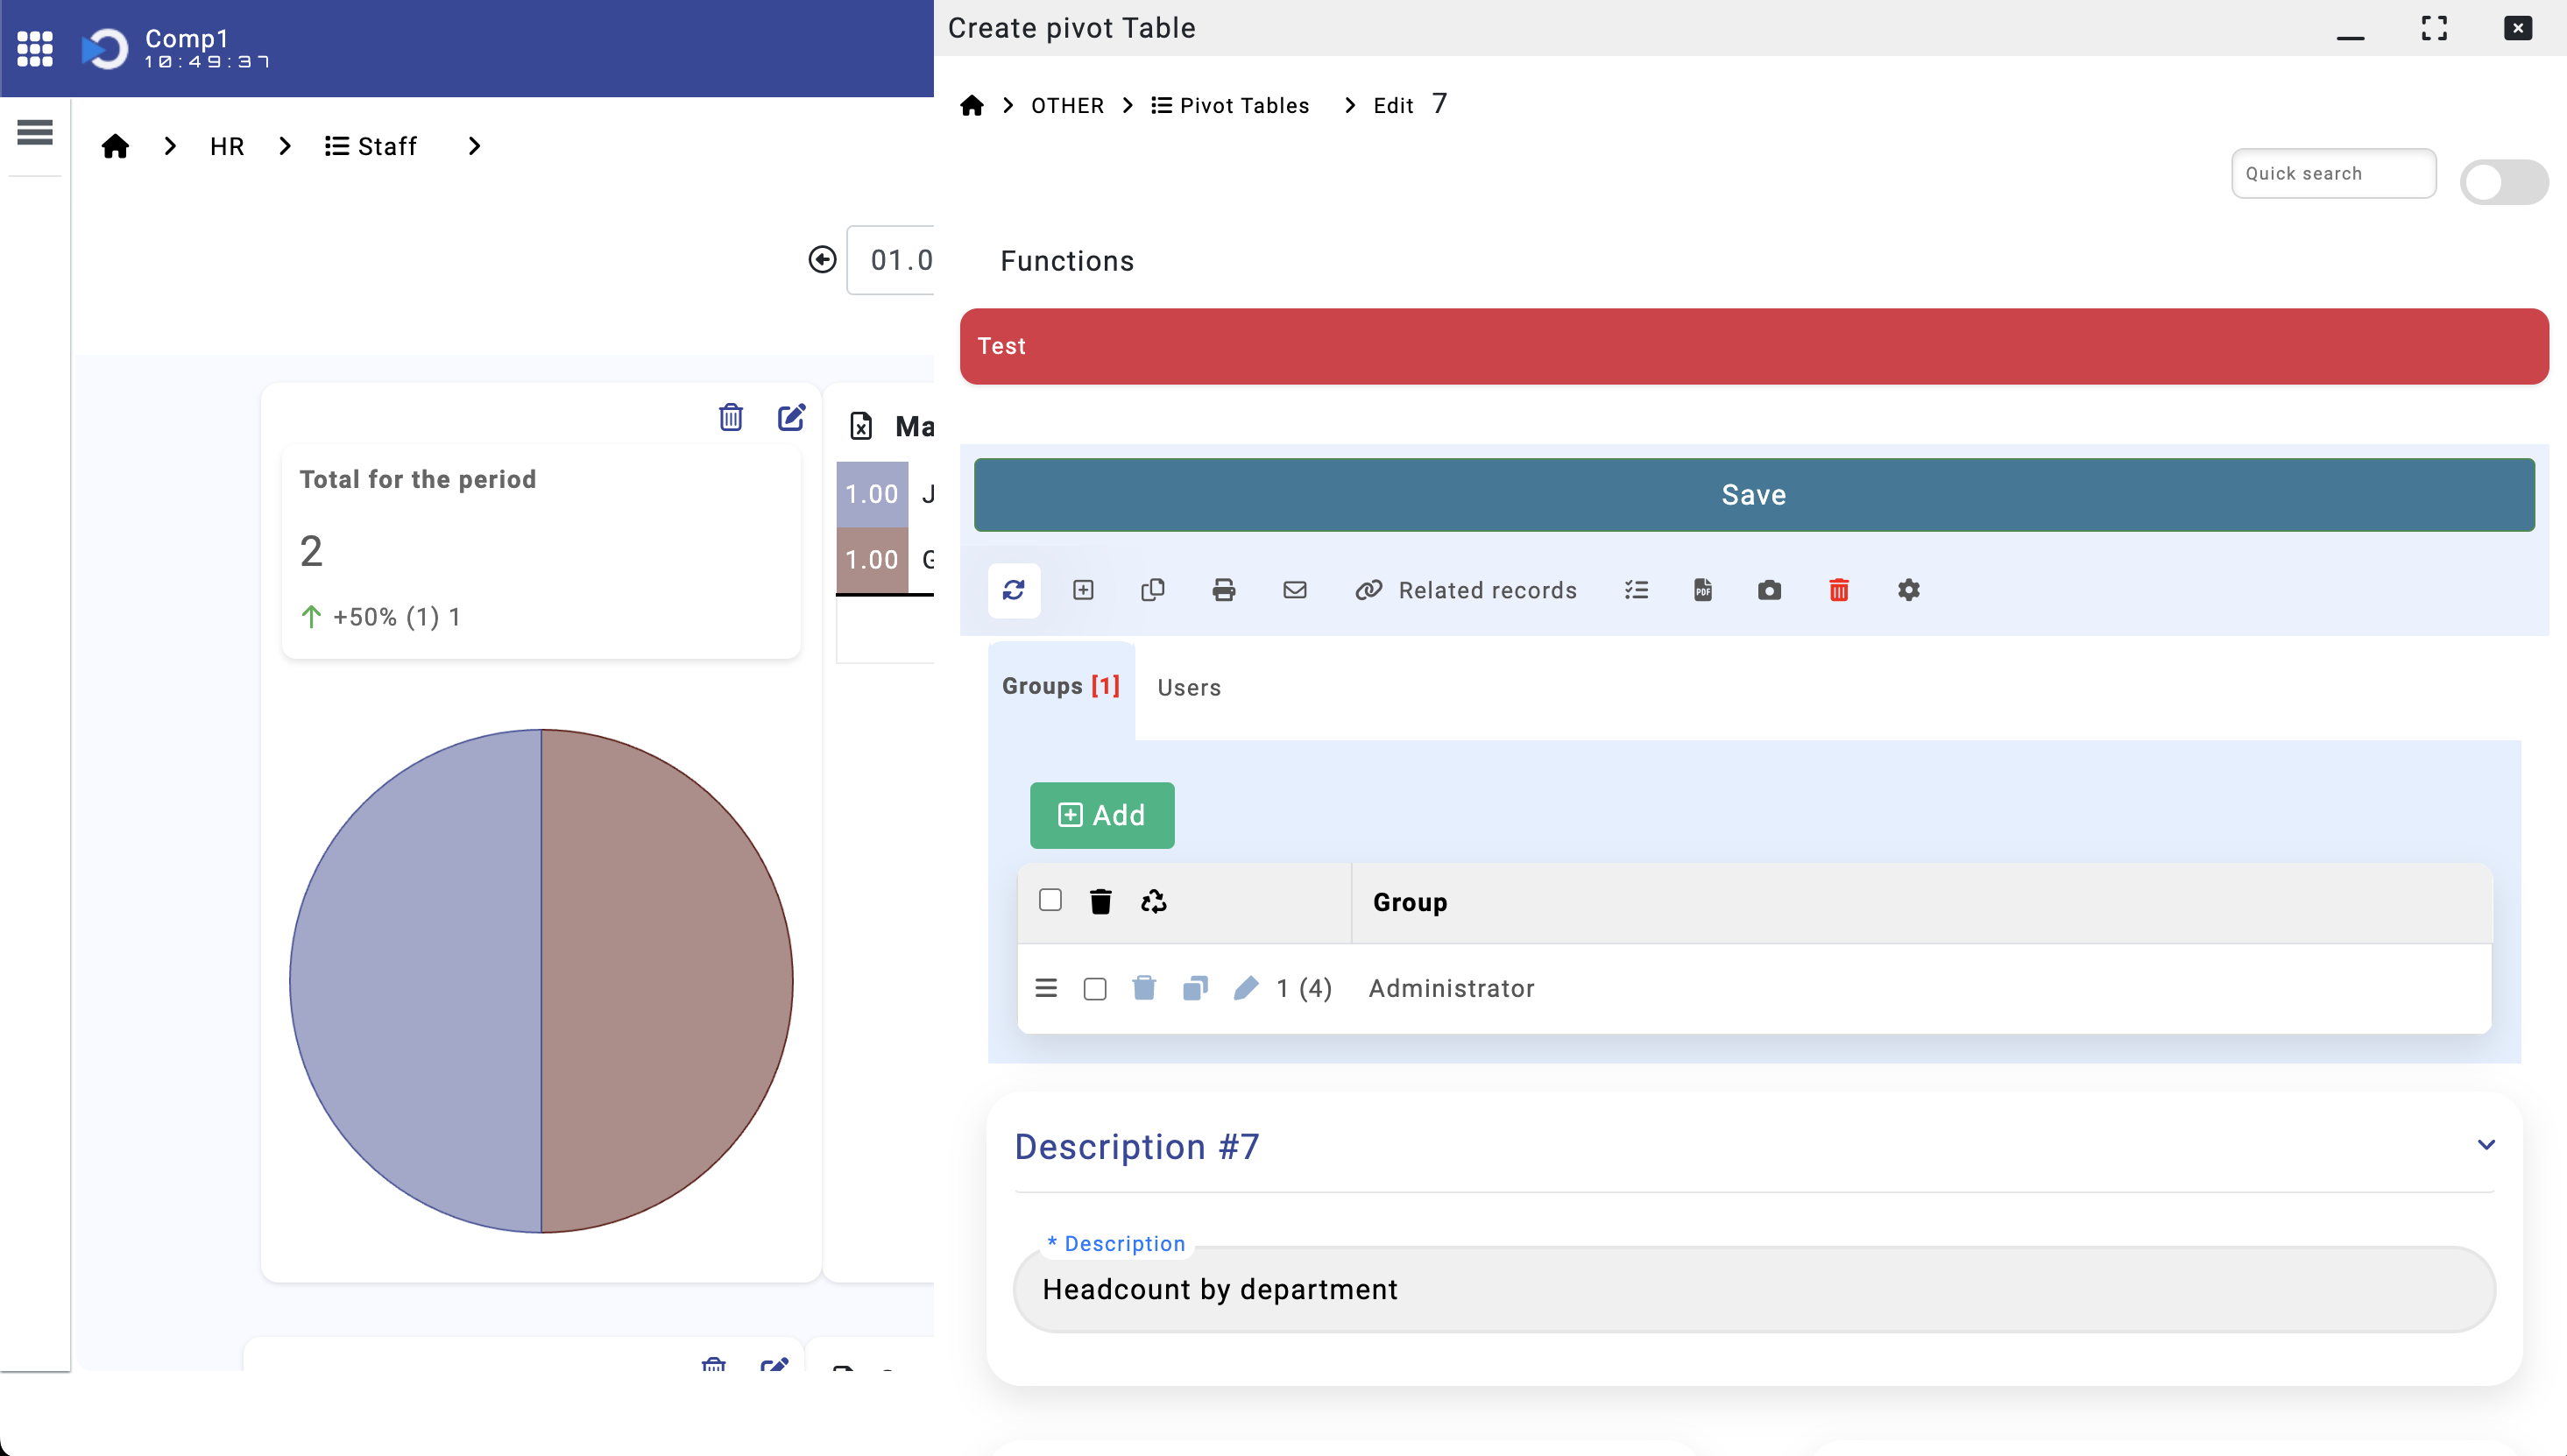The height and width of the screenshot is (1456, 2567).
Task: Click the Save button
Action: tap(1754, 495)
